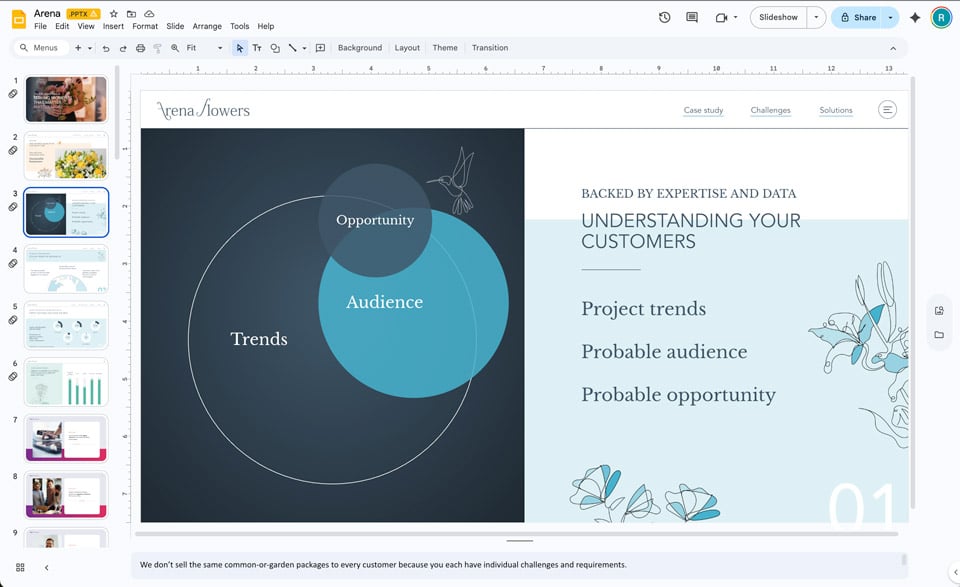Expand the Share options dropdown arrow

(x=889, y=17)
